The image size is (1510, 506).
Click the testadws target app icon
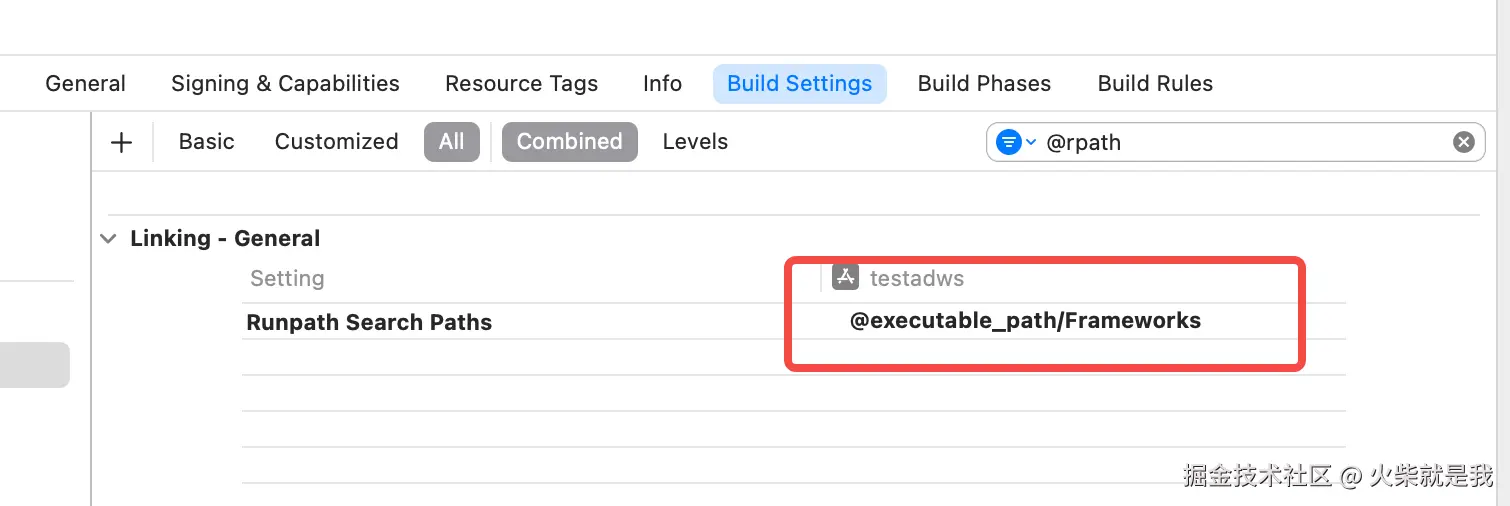click(x=846, y=278)
